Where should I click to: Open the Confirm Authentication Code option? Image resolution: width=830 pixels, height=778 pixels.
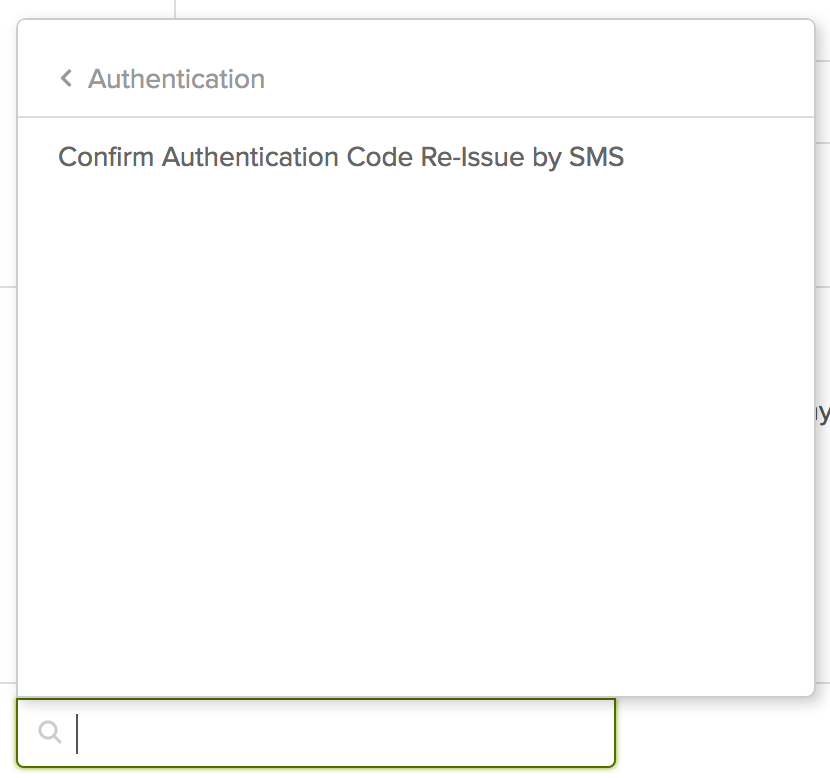pos(341,157)
